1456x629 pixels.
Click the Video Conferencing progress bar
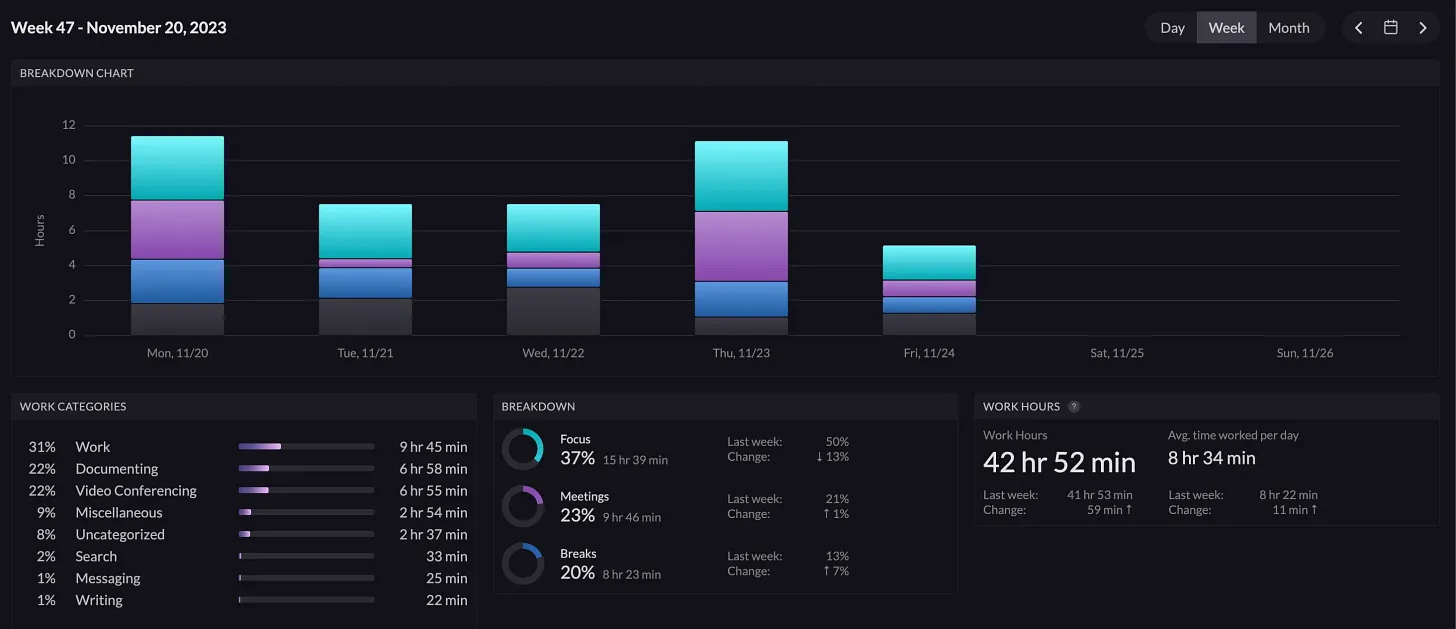(306, 490)
